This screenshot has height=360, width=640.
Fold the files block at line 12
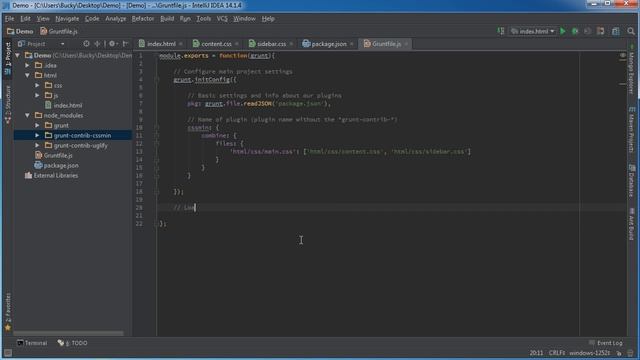pos(157,144)
